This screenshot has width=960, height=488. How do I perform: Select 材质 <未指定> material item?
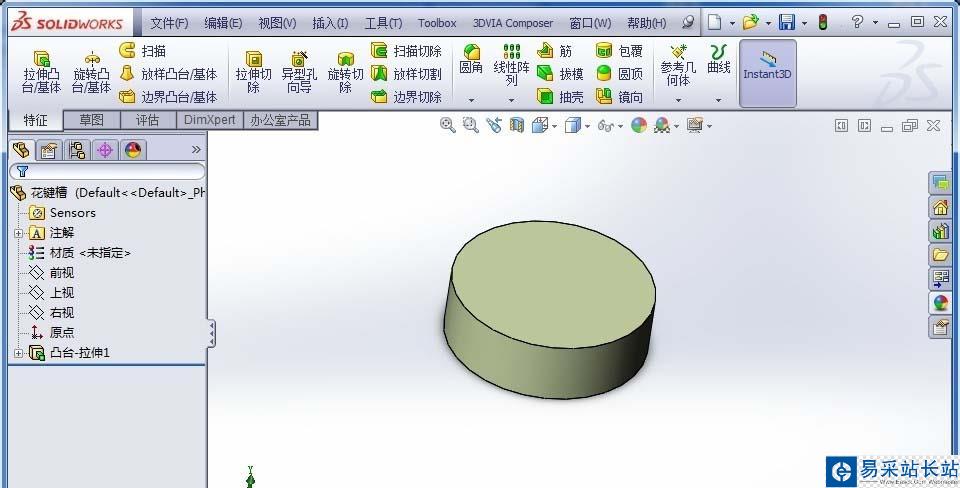pyautogui.click(x=80, y=253)
